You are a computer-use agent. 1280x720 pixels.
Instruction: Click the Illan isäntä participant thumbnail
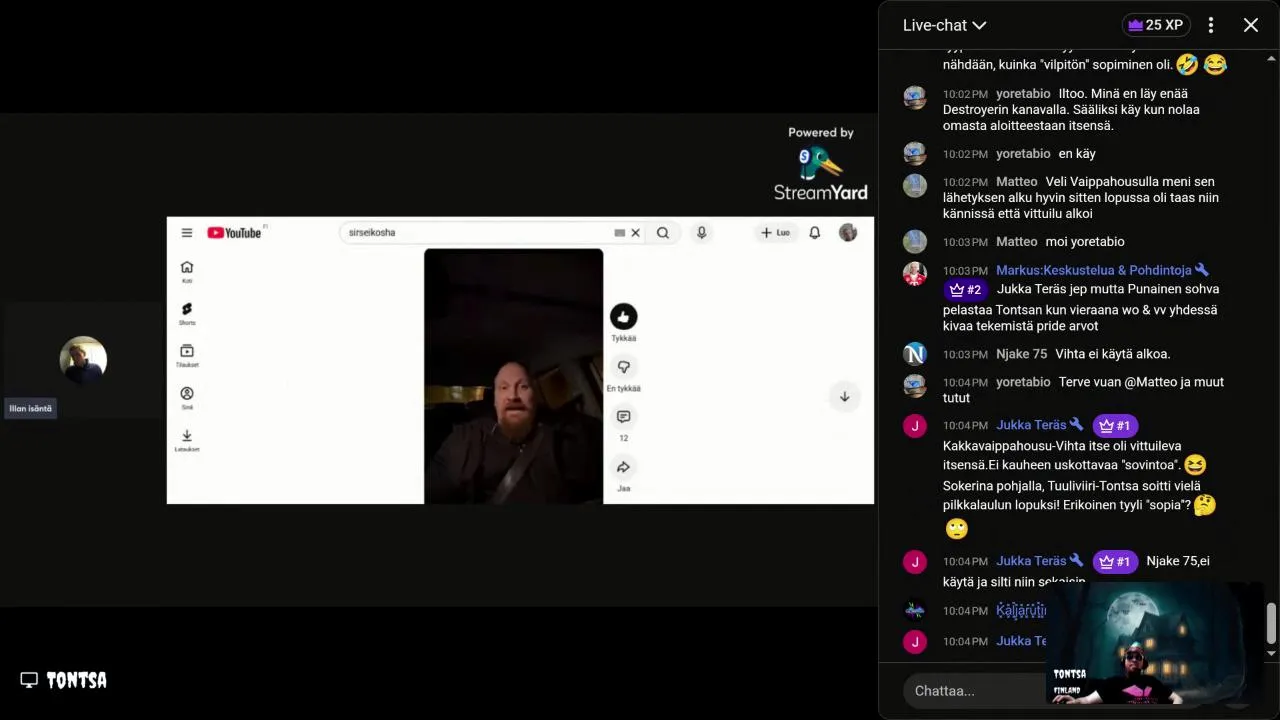[x=83, y=360]
